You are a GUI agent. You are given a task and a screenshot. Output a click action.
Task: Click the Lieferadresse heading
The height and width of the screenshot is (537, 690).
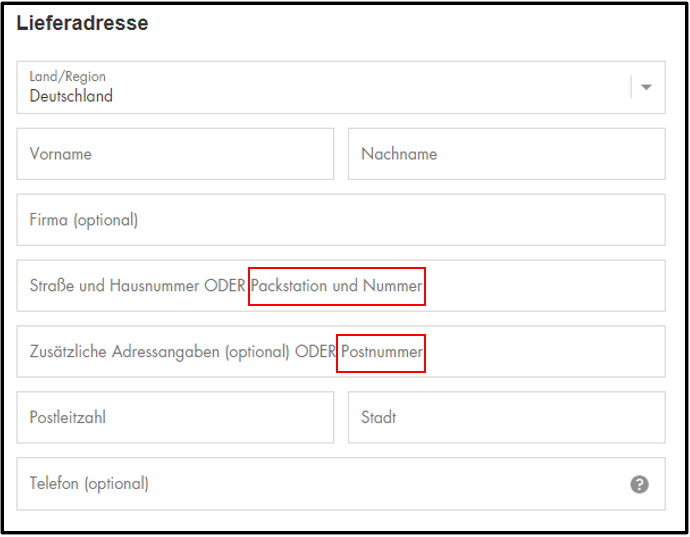coord(82,23)
